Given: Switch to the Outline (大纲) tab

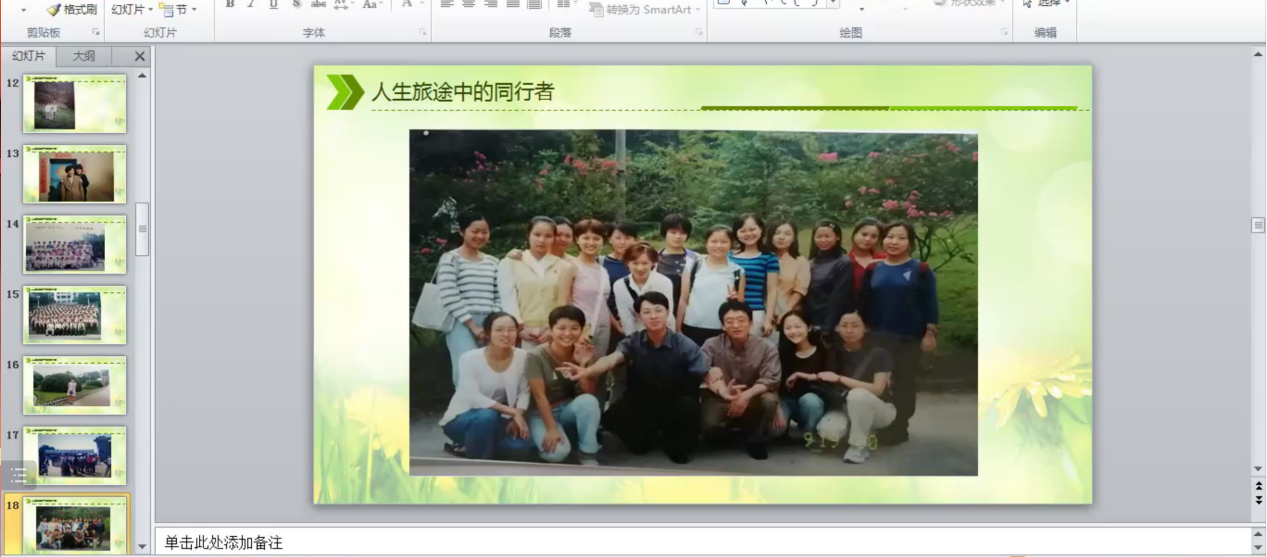Looking at the screenshot, I should (84, 56).
